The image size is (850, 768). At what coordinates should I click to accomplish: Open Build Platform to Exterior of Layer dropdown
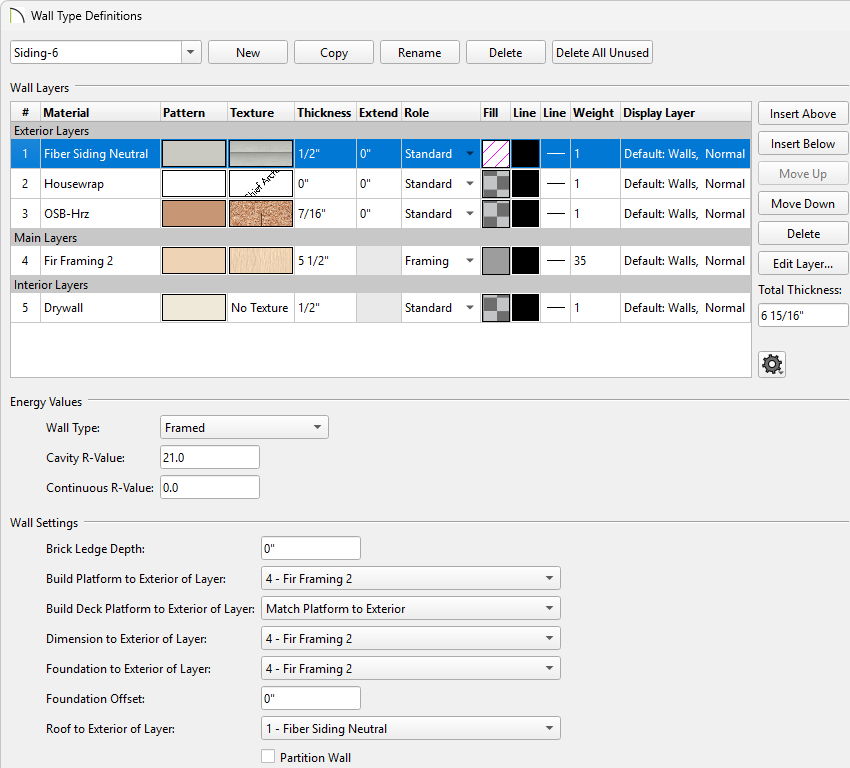pyautogui.click(x=410, y=578)
